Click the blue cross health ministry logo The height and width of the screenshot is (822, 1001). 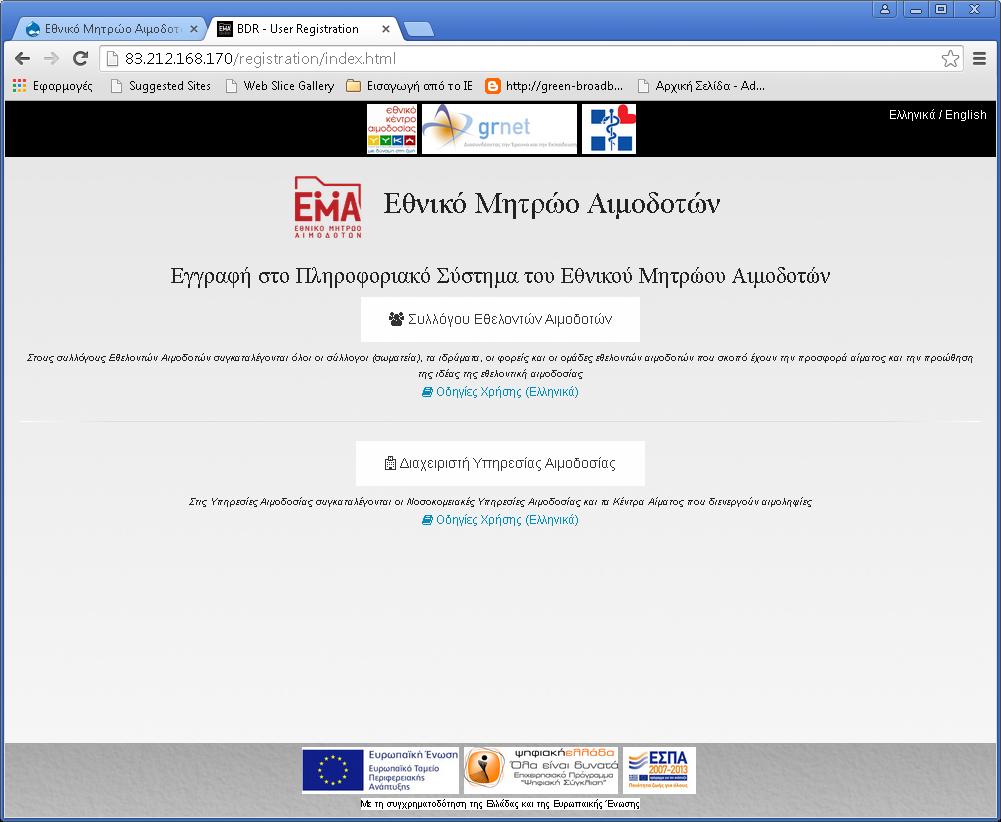click(x=609, y=129)
